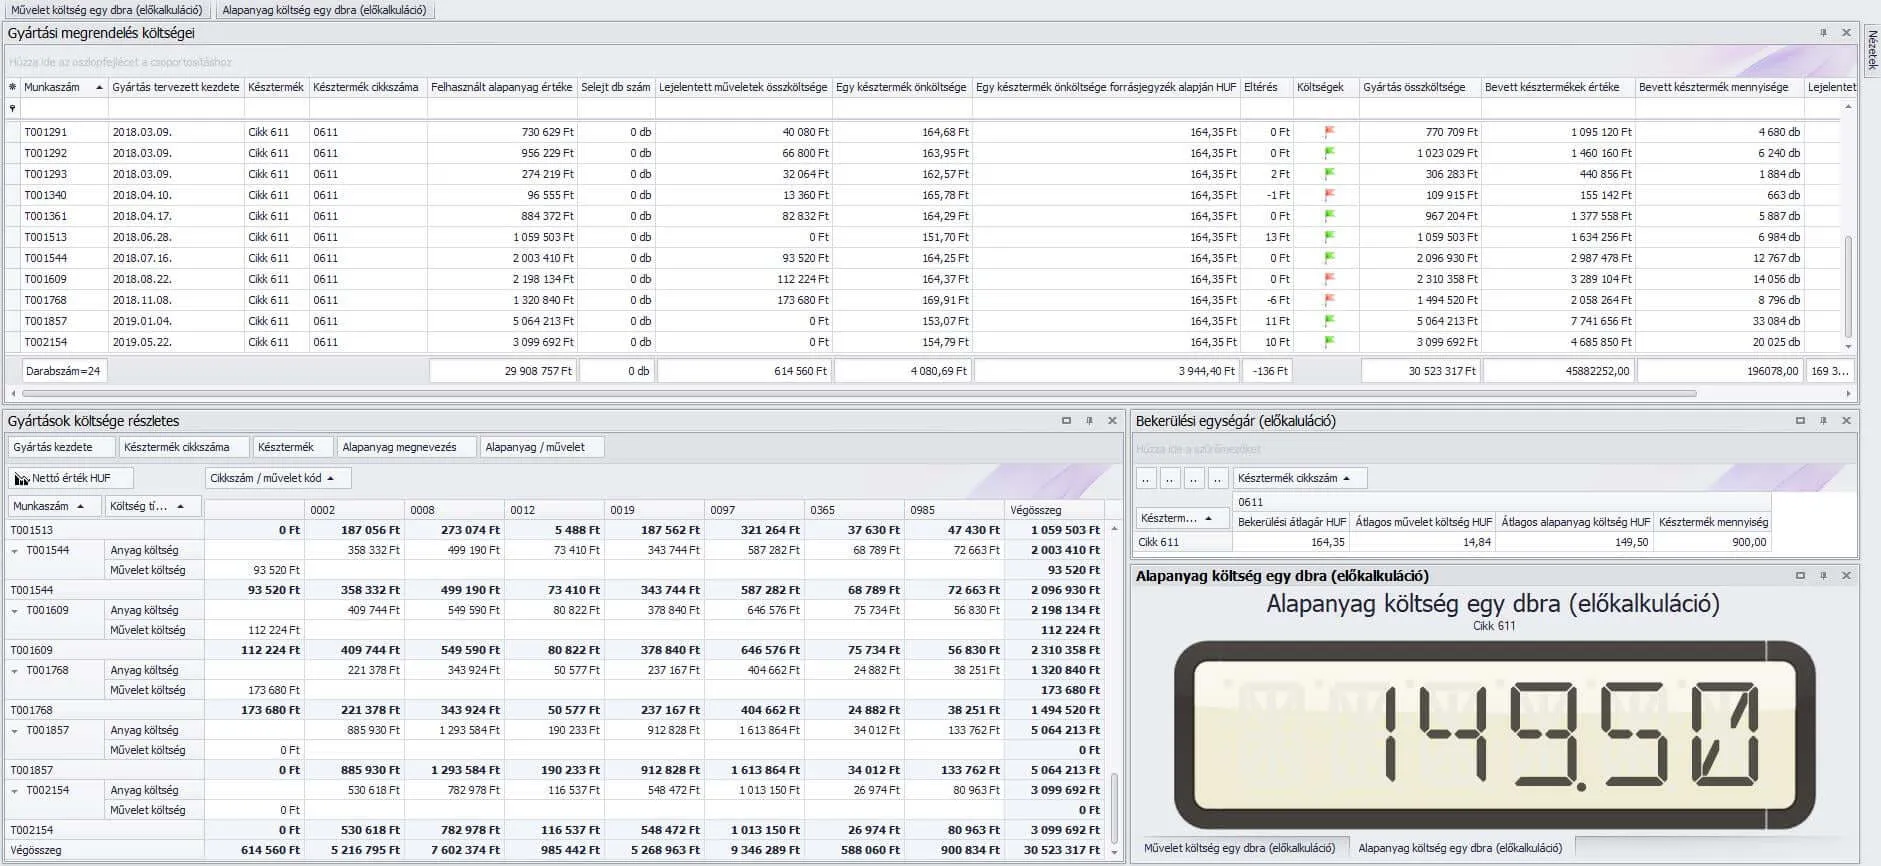
Task: Maximize the Alapanyag költség gauge panel
Action: pyautogui.click(x=1800, y=576)
